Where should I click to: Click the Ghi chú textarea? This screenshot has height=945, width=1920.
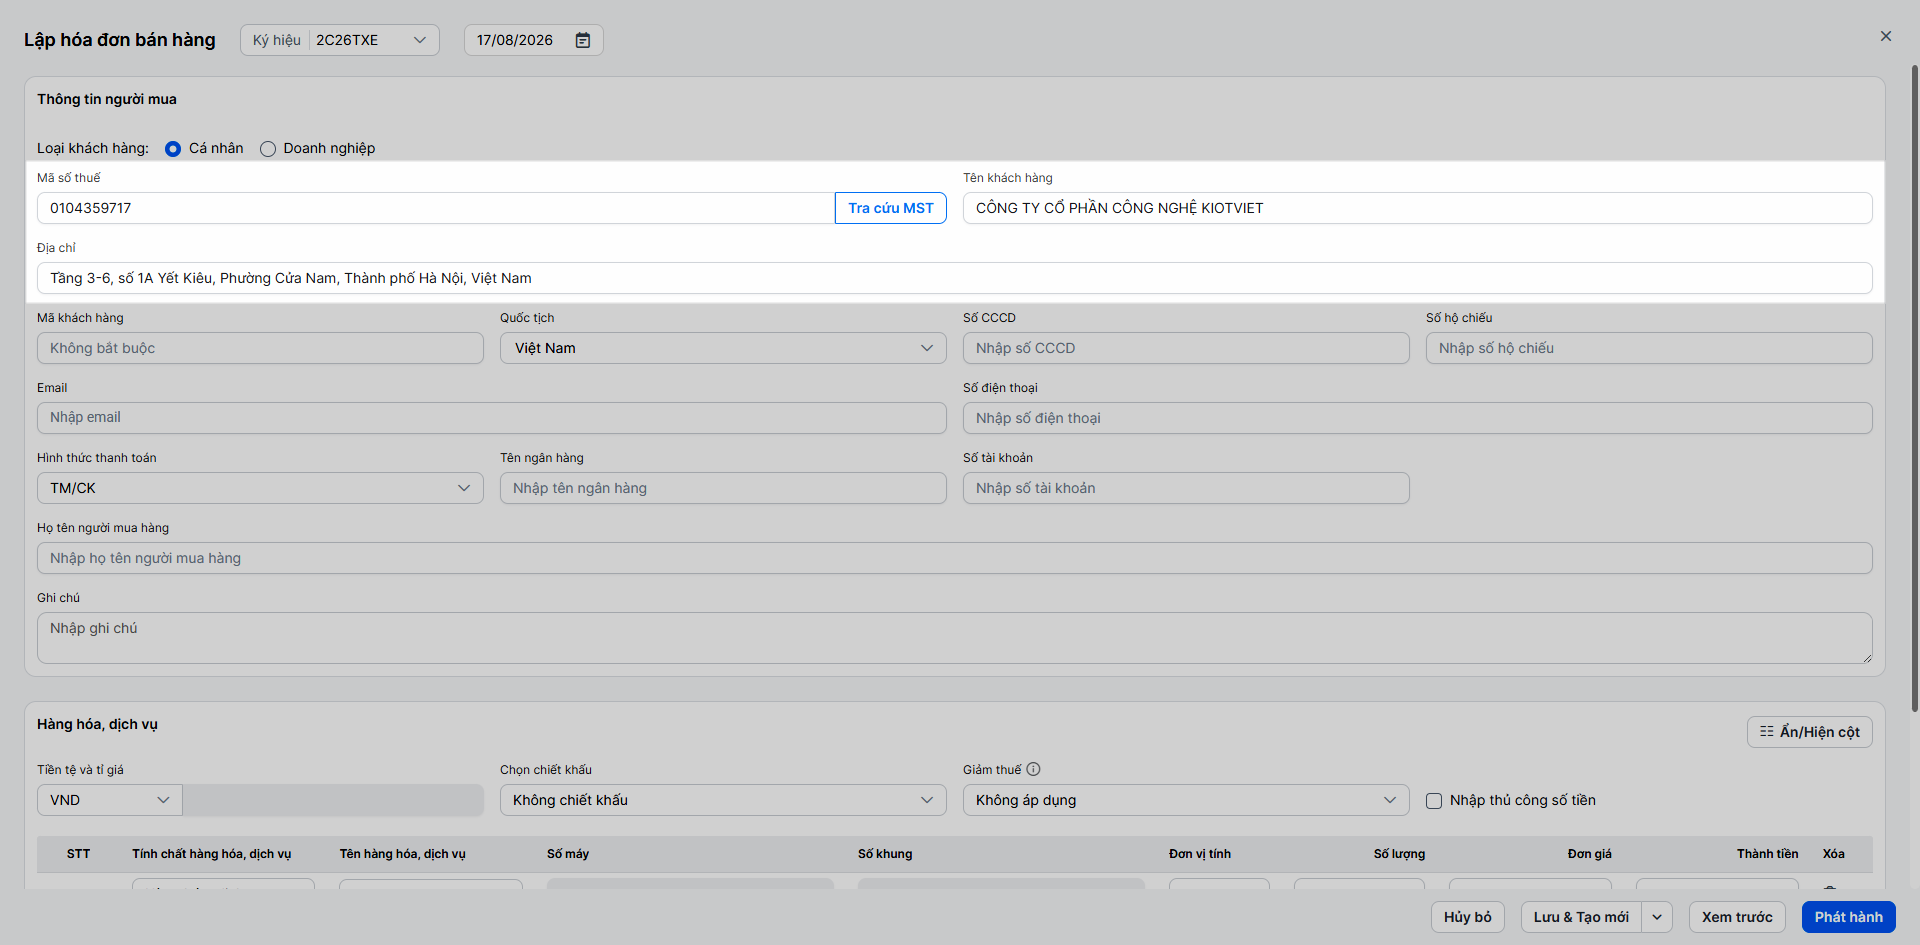pos(955,638)
